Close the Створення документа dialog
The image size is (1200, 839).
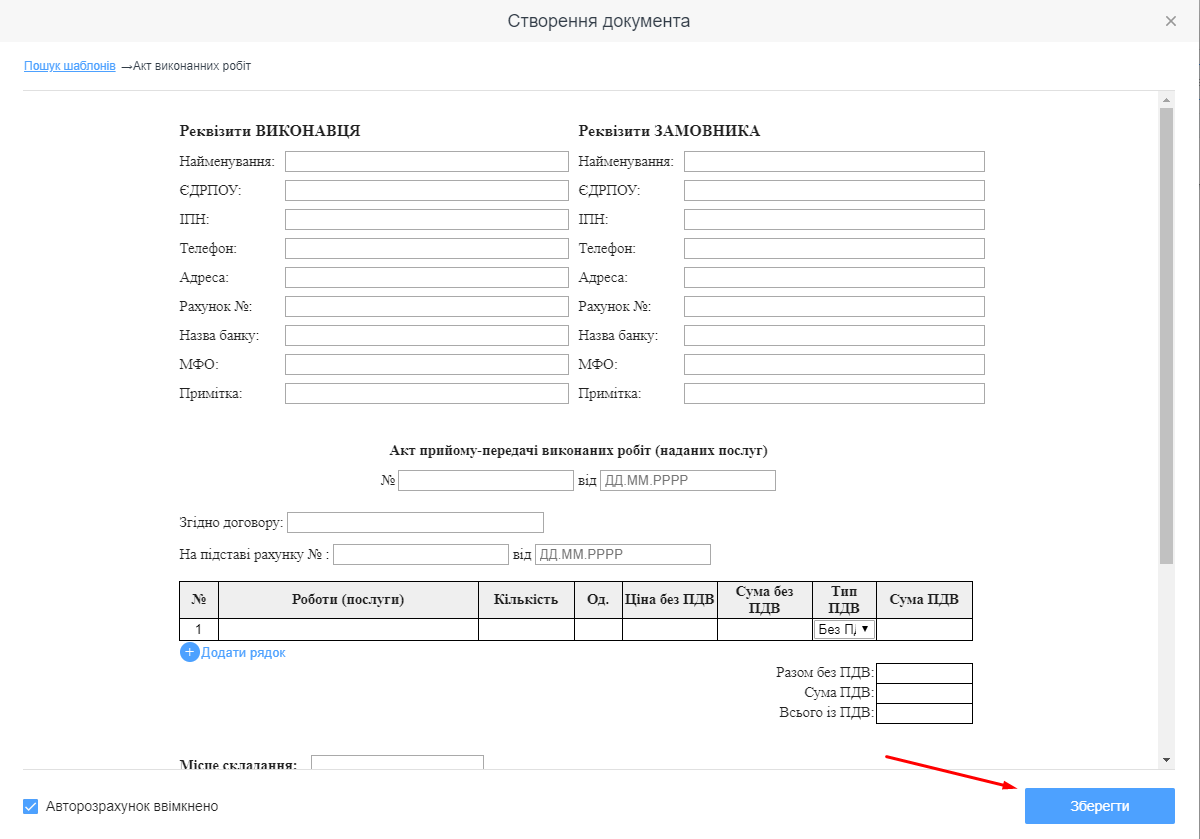(1171, 21)
